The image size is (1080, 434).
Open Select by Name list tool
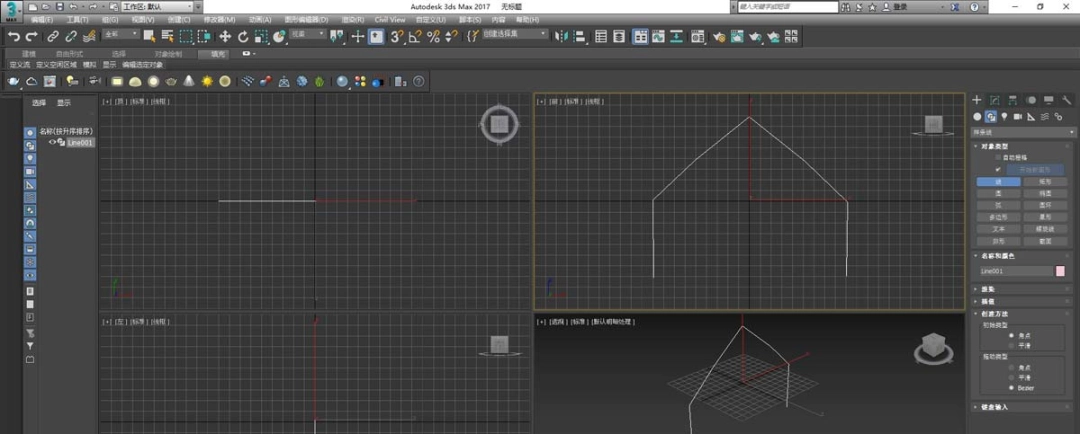(x=167, y=37)
